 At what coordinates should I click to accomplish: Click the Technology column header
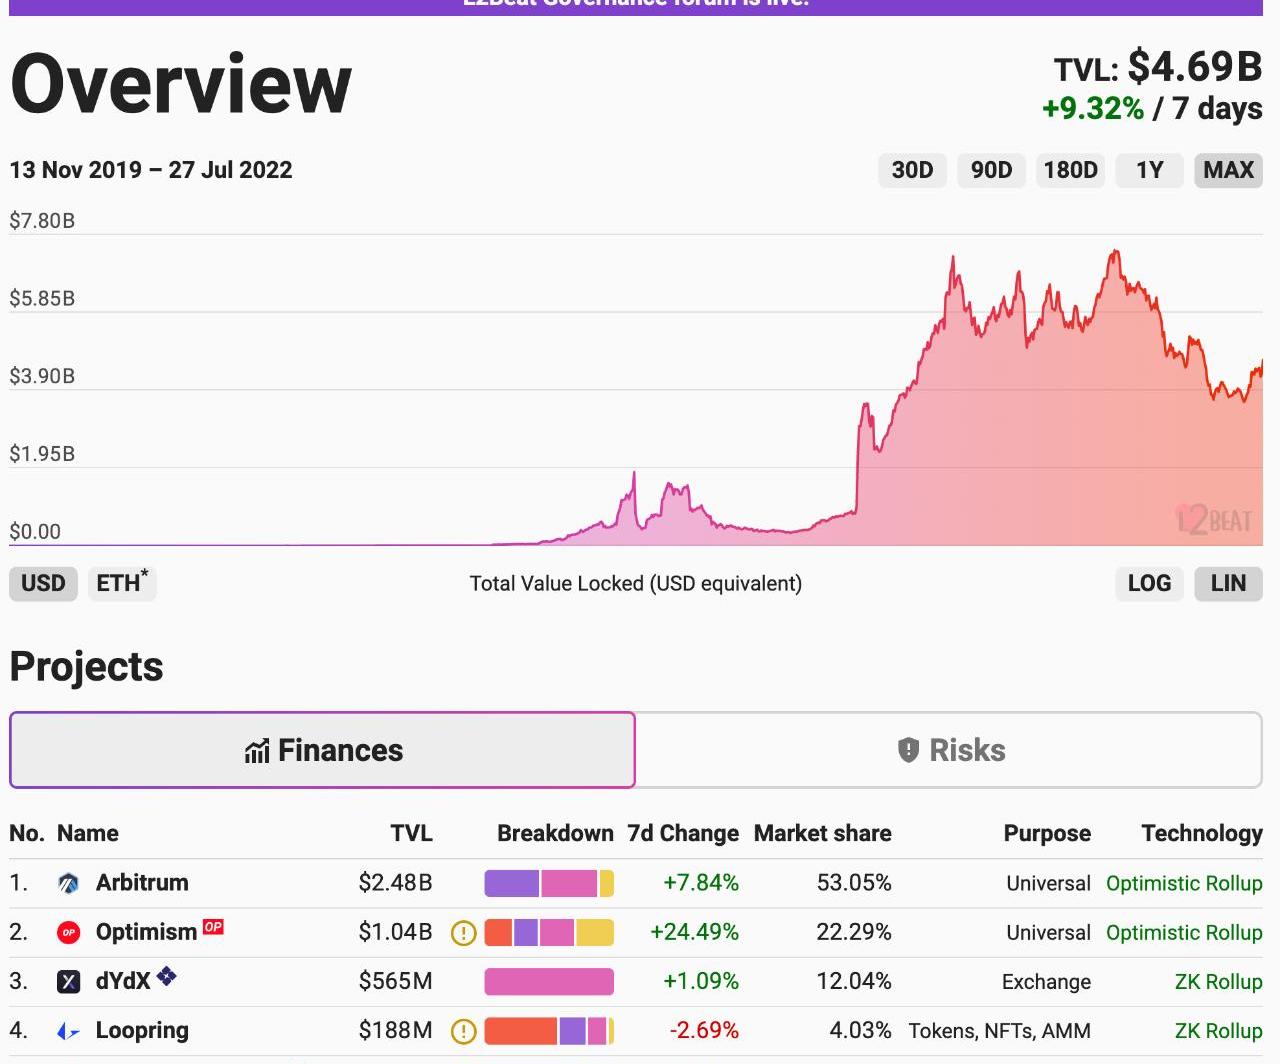point(1202,834)
